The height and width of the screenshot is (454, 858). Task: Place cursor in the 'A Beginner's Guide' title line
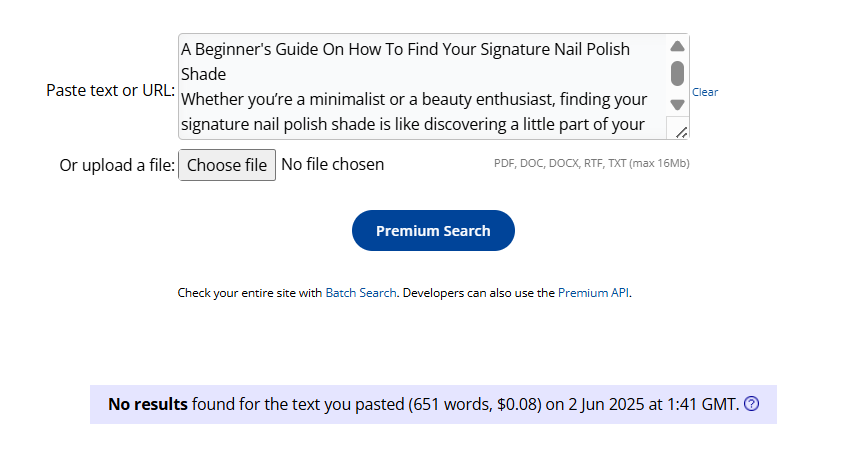(x=405, y=49)
